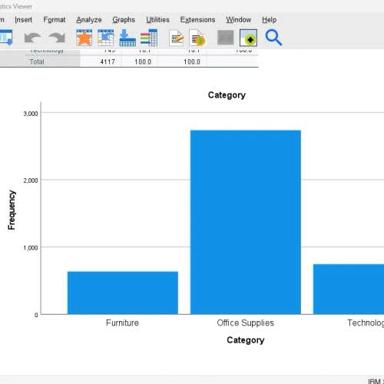Open the Extensions menu

(x=198, y=20)
